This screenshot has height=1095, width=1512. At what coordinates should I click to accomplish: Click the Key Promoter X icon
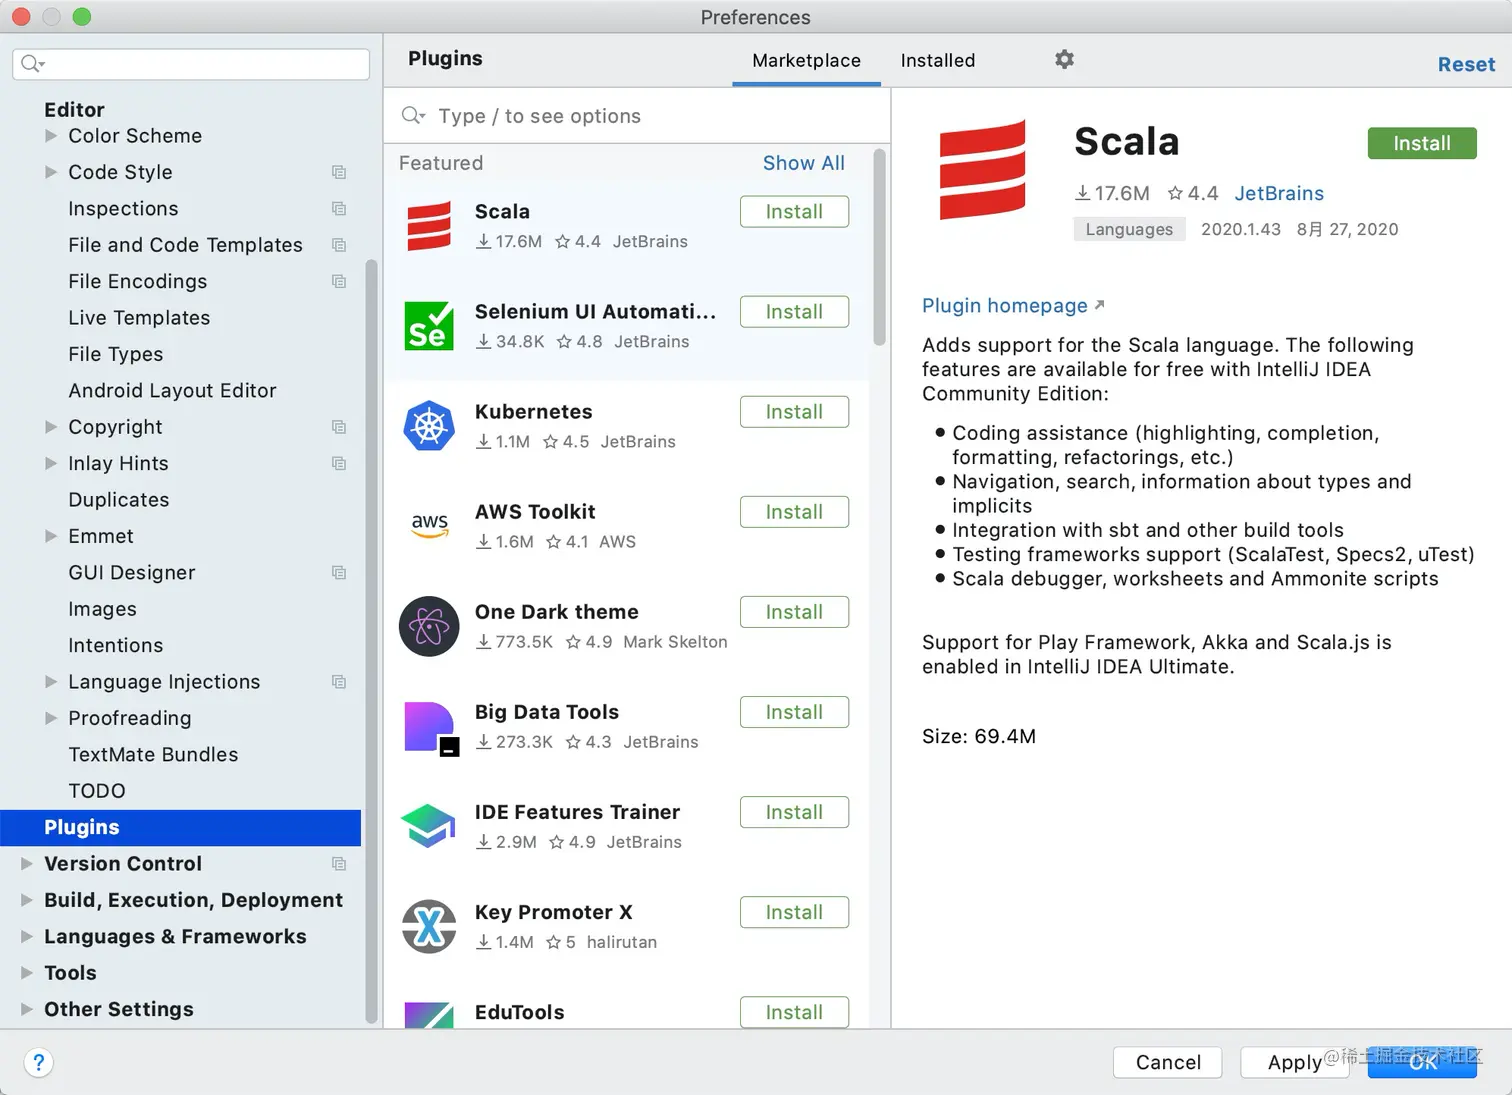point(429,926)
